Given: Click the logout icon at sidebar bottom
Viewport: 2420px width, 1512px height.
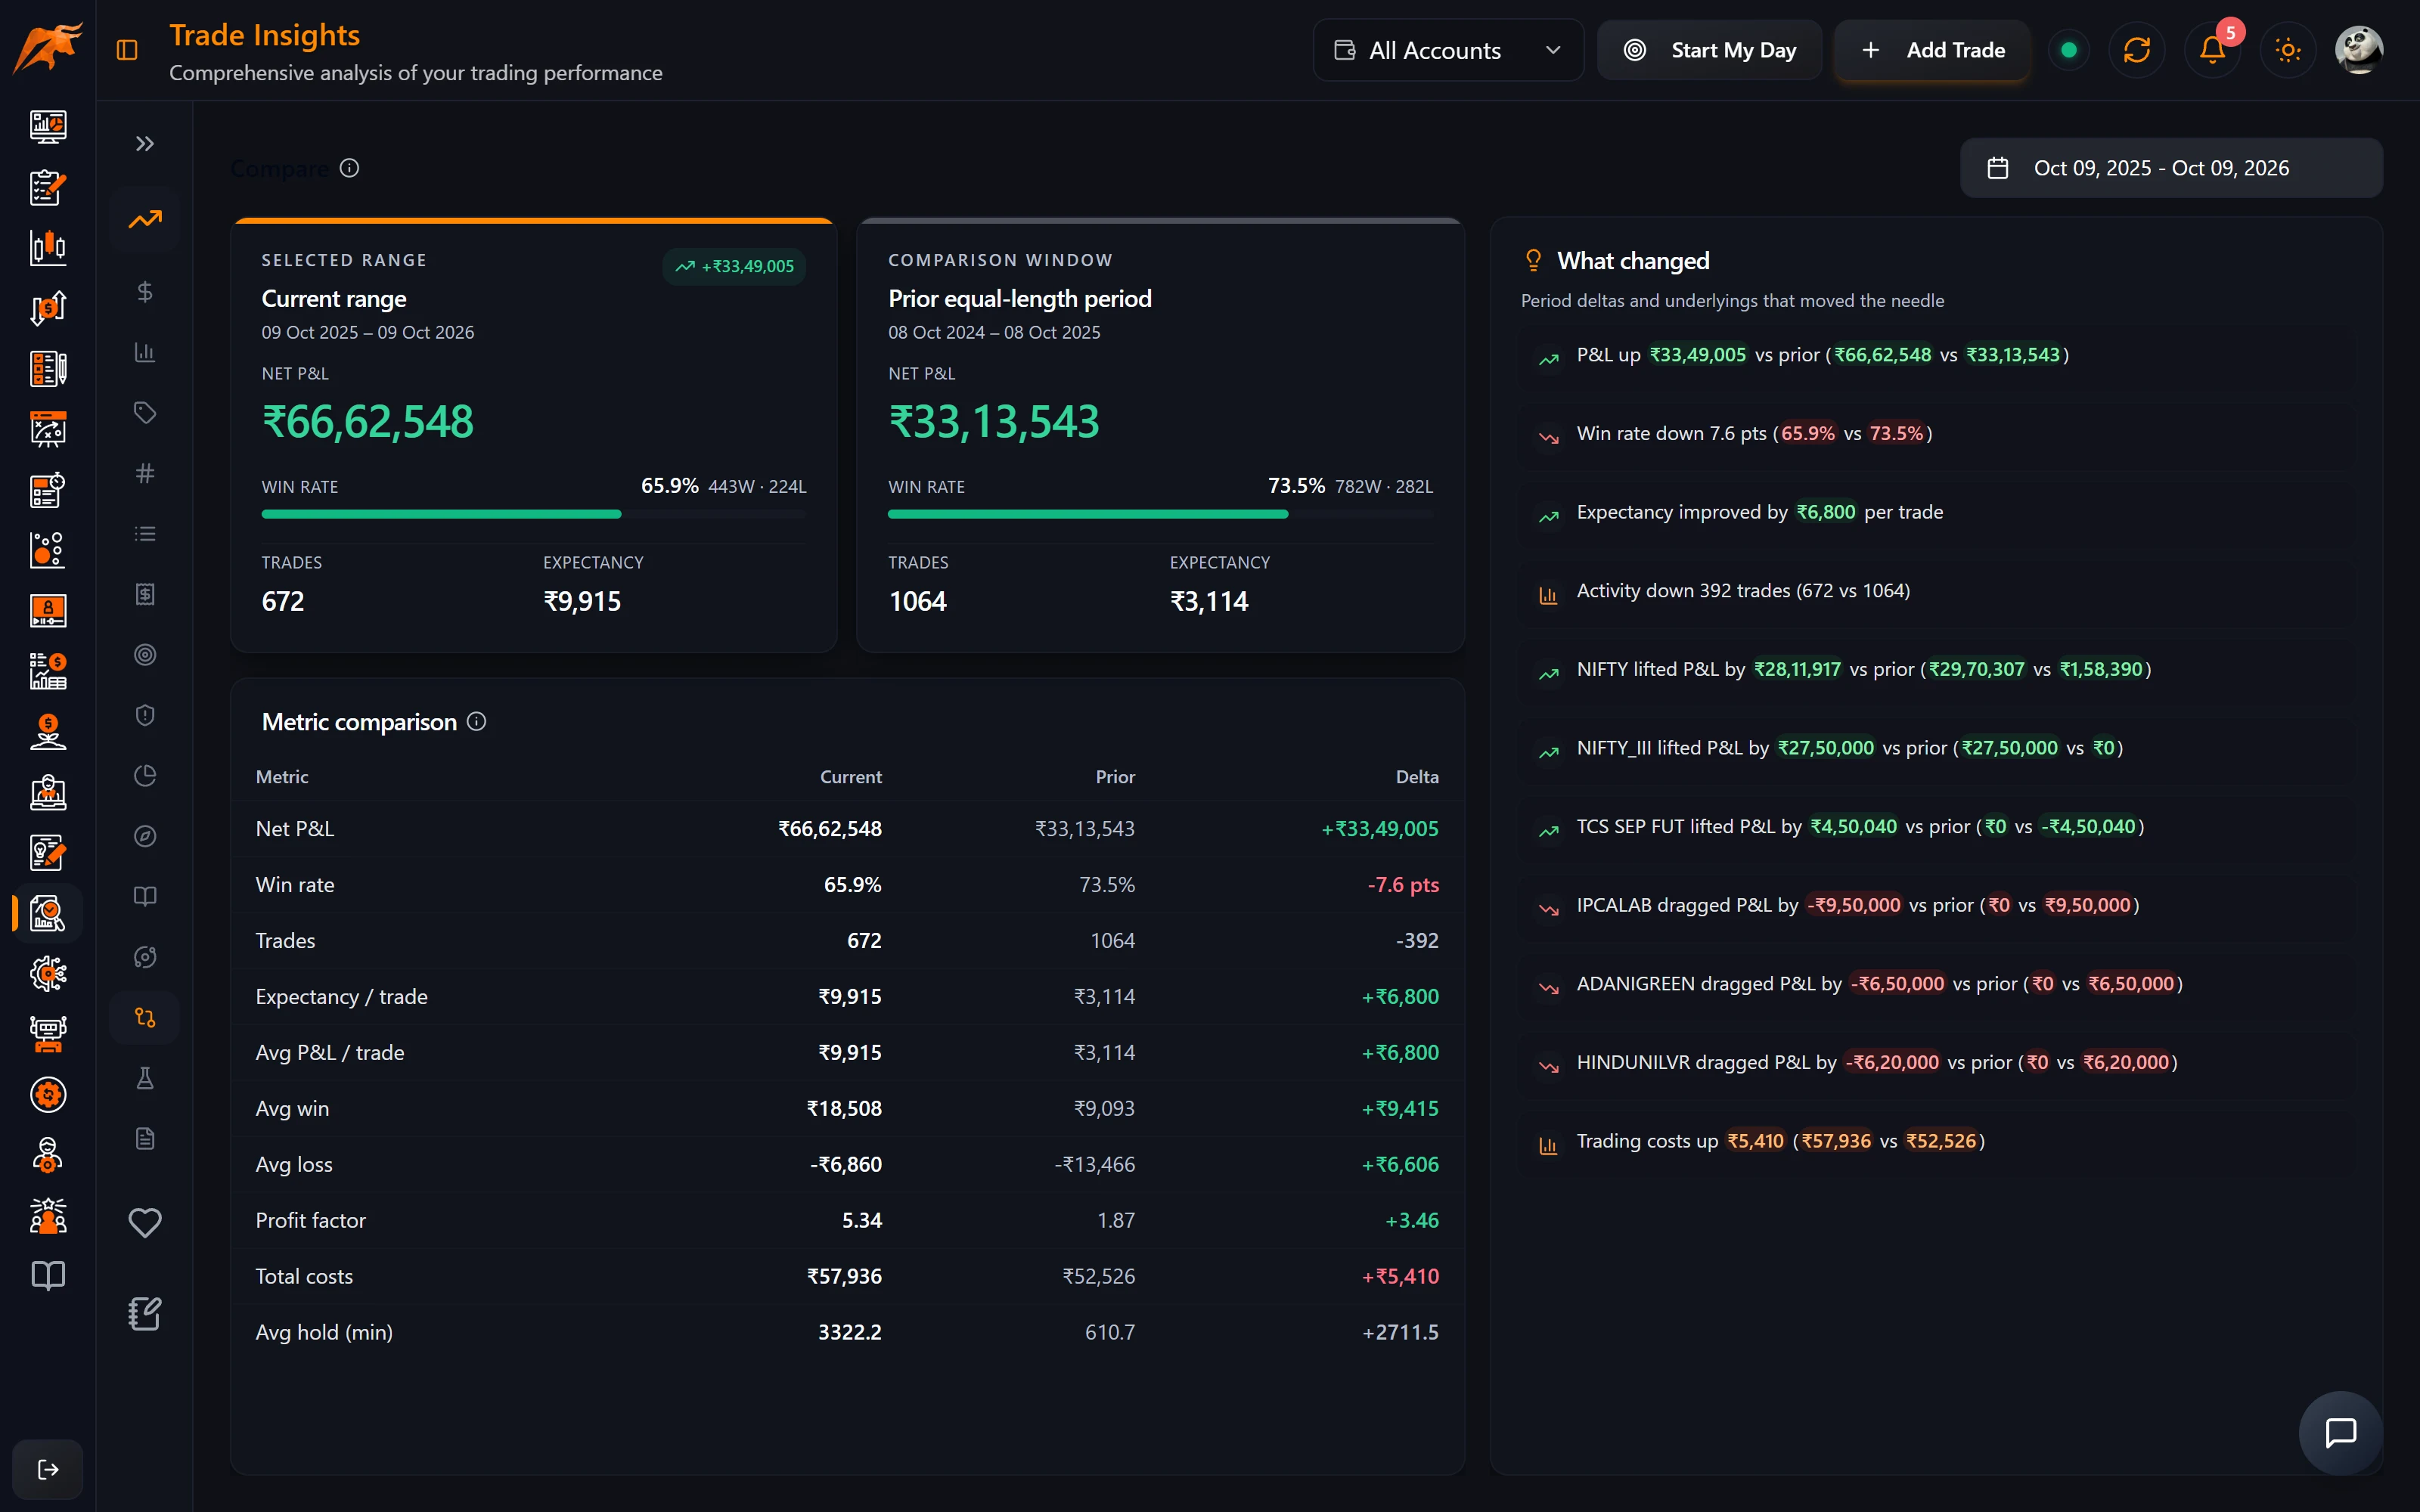Looking at the screenshot, I should [48, 1469].
